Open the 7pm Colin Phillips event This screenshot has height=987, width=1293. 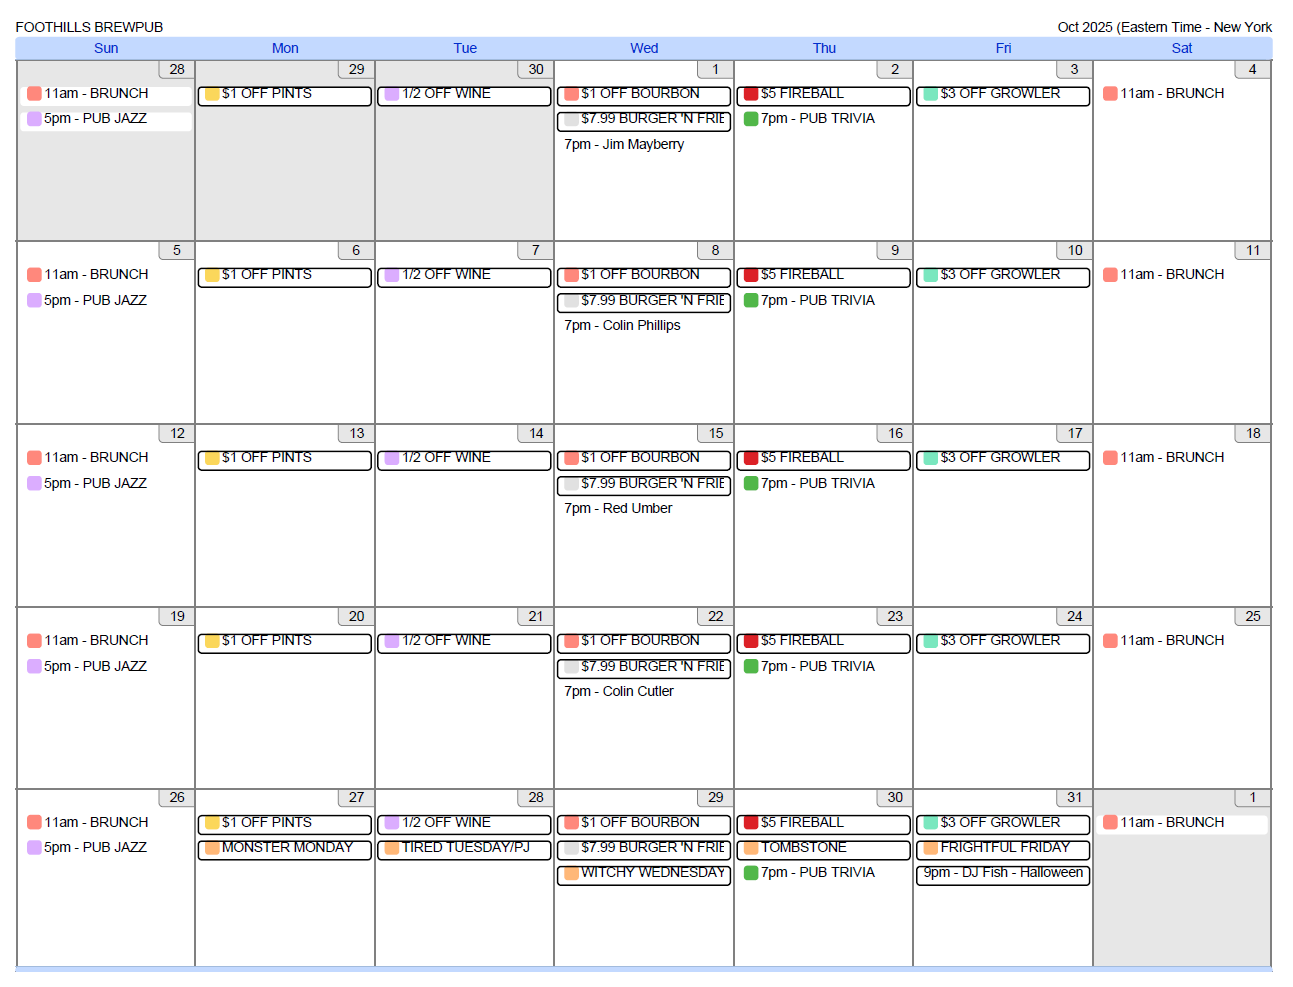point(622,325)
